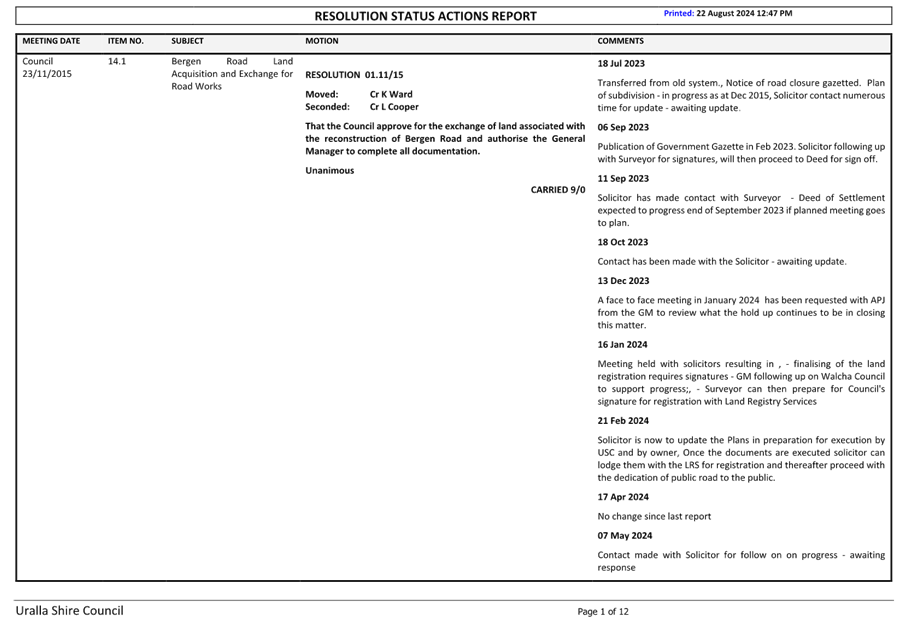Click the 06 Sep 2023 comment date

coord(623,127)
